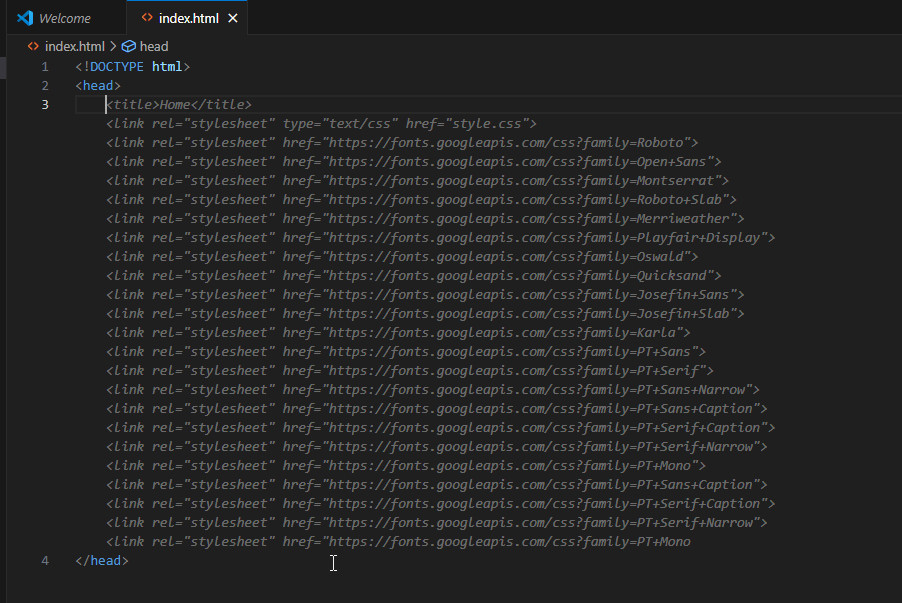
Task: Click the Karla stylesheet line
Action: tap(398, 333)
